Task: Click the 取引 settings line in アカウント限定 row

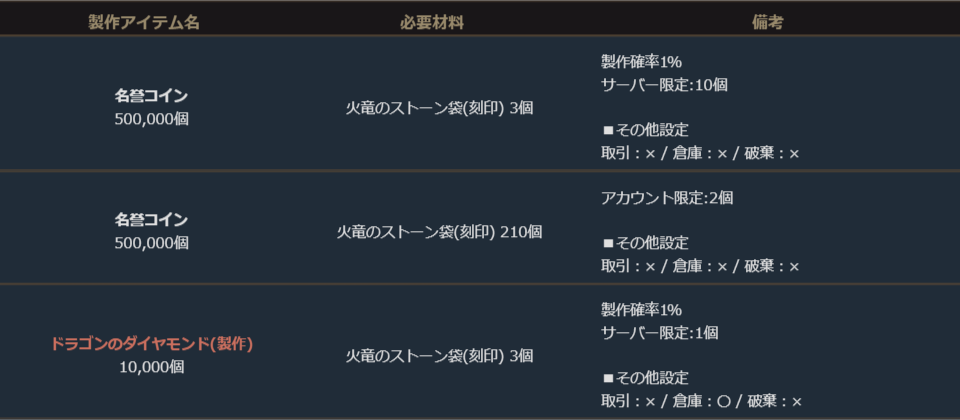Action: pos(700,266)
